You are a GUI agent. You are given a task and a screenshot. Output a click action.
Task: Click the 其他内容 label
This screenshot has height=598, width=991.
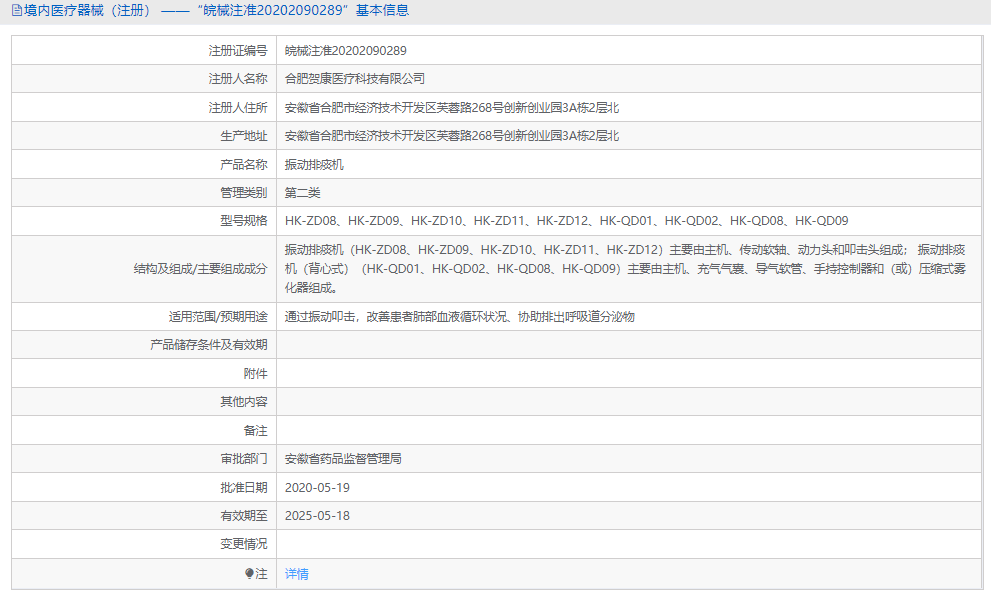[x=243, y=401]
